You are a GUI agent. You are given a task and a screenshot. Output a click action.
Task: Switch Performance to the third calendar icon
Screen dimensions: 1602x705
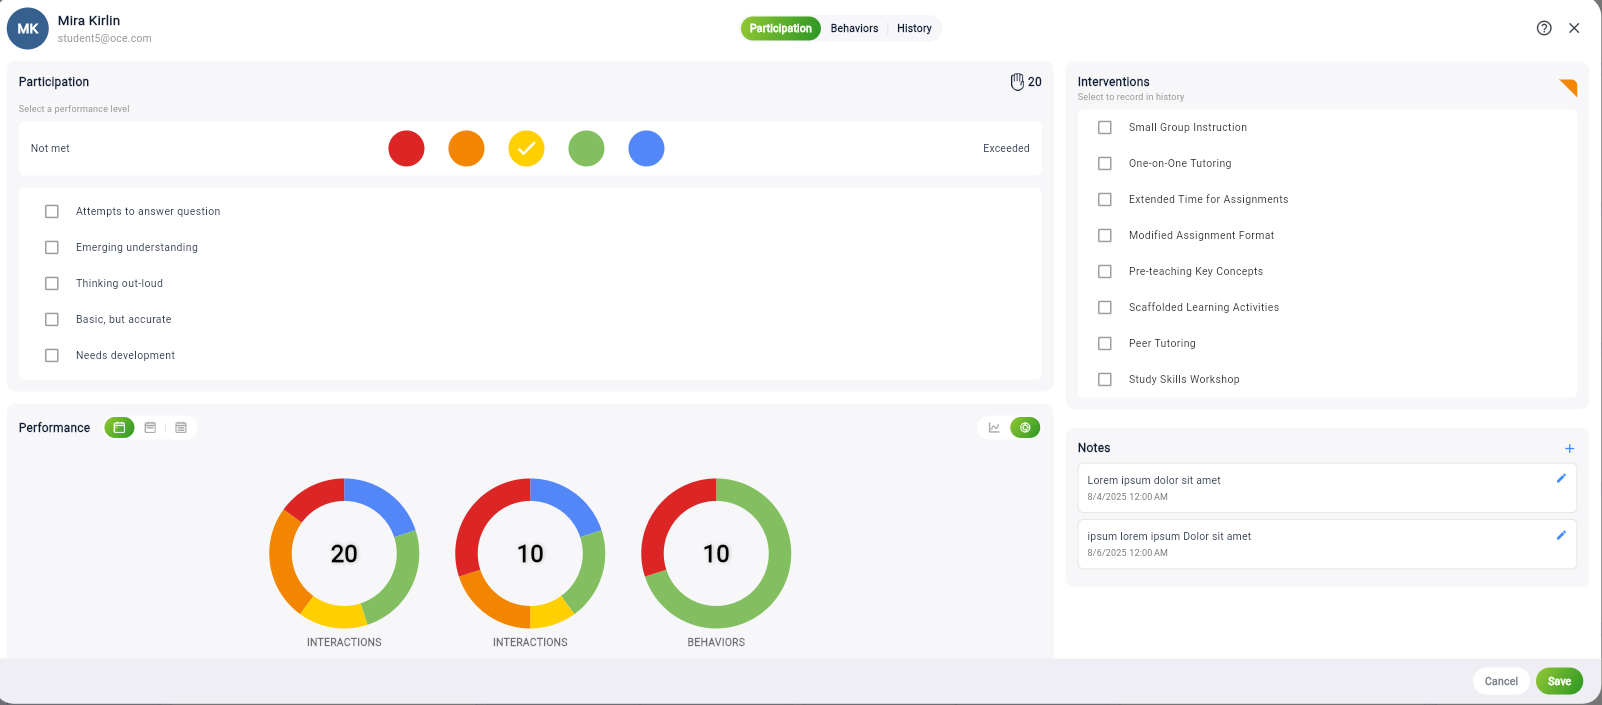[181, 428]
